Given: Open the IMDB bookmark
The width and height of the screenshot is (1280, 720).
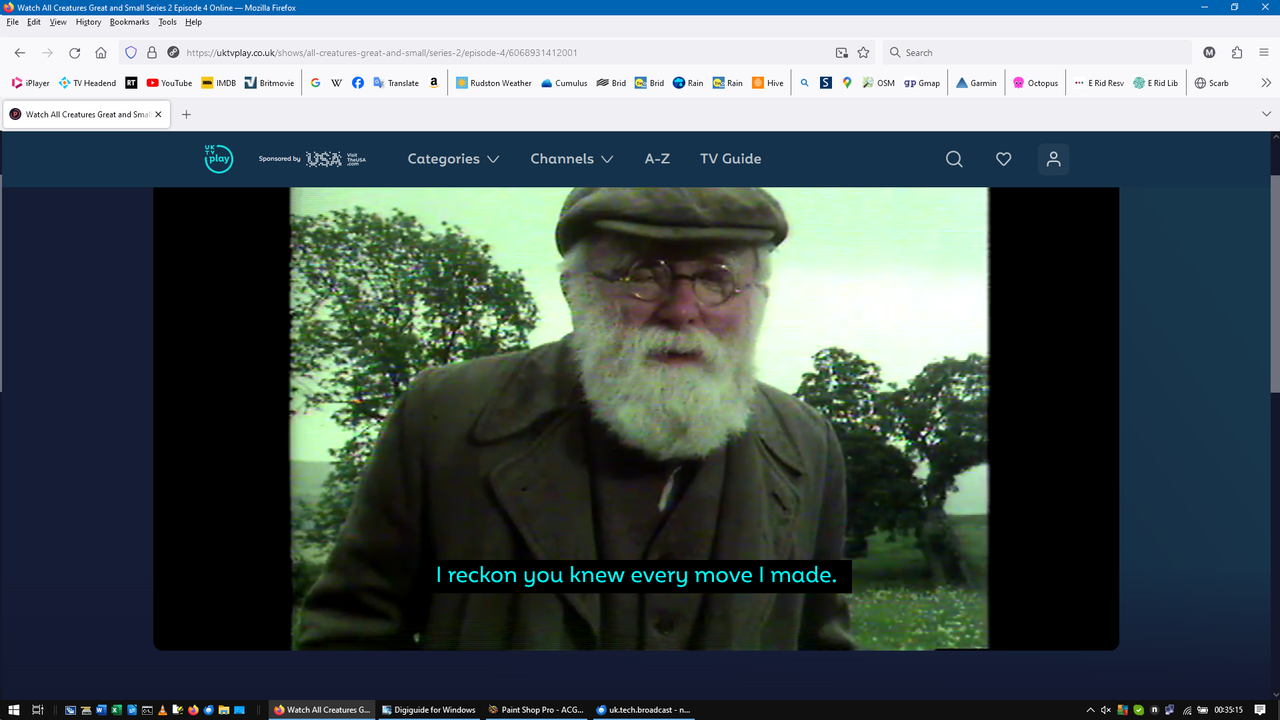Looking at the screenshot, I should coord(219,83).
